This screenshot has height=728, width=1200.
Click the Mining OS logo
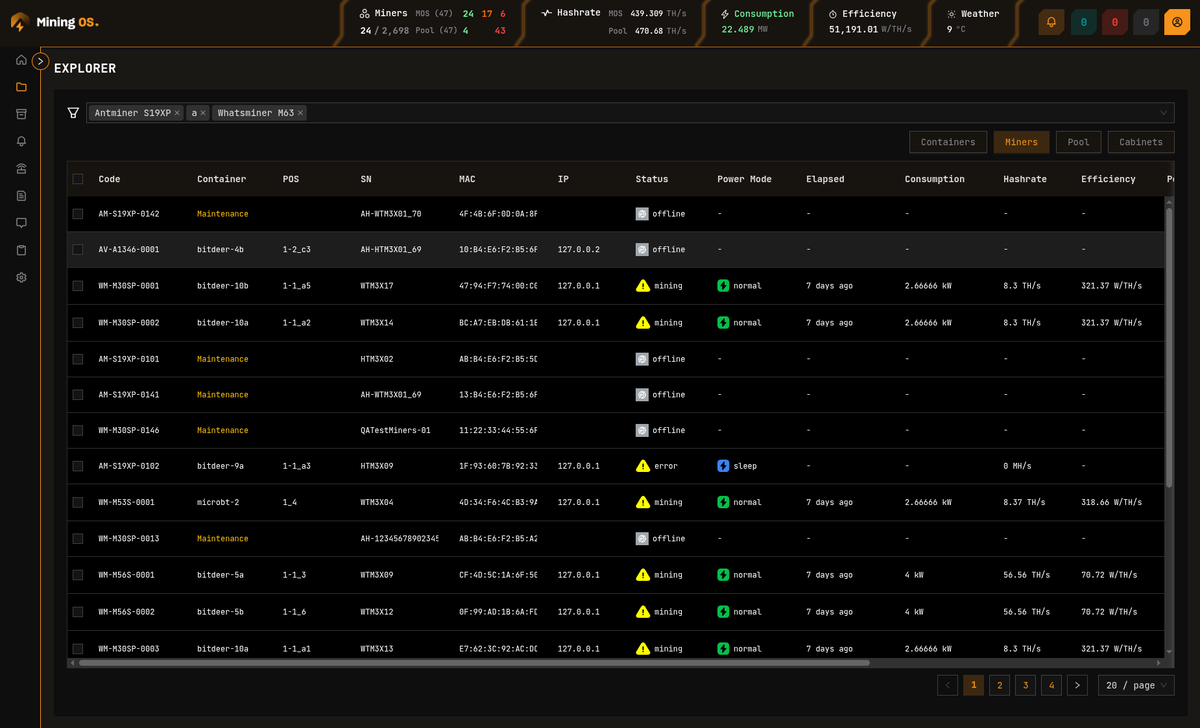55,22
